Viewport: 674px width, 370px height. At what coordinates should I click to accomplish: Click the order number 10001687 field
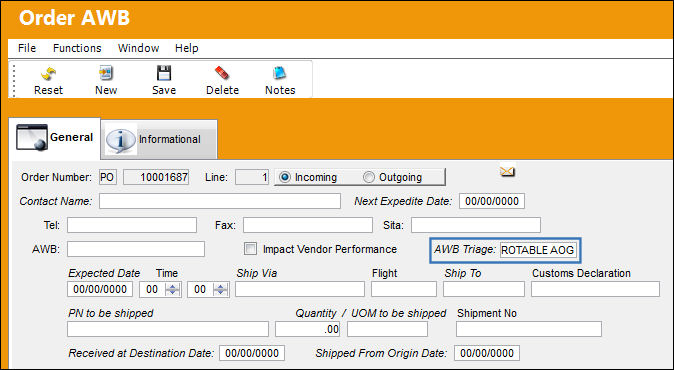point(156,177)
